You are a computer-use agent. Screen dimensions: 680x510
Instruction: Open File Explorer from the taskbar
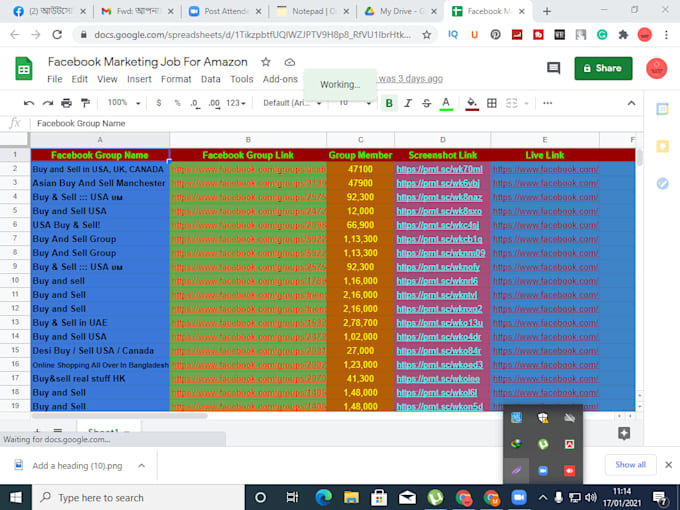click(351, 497)
